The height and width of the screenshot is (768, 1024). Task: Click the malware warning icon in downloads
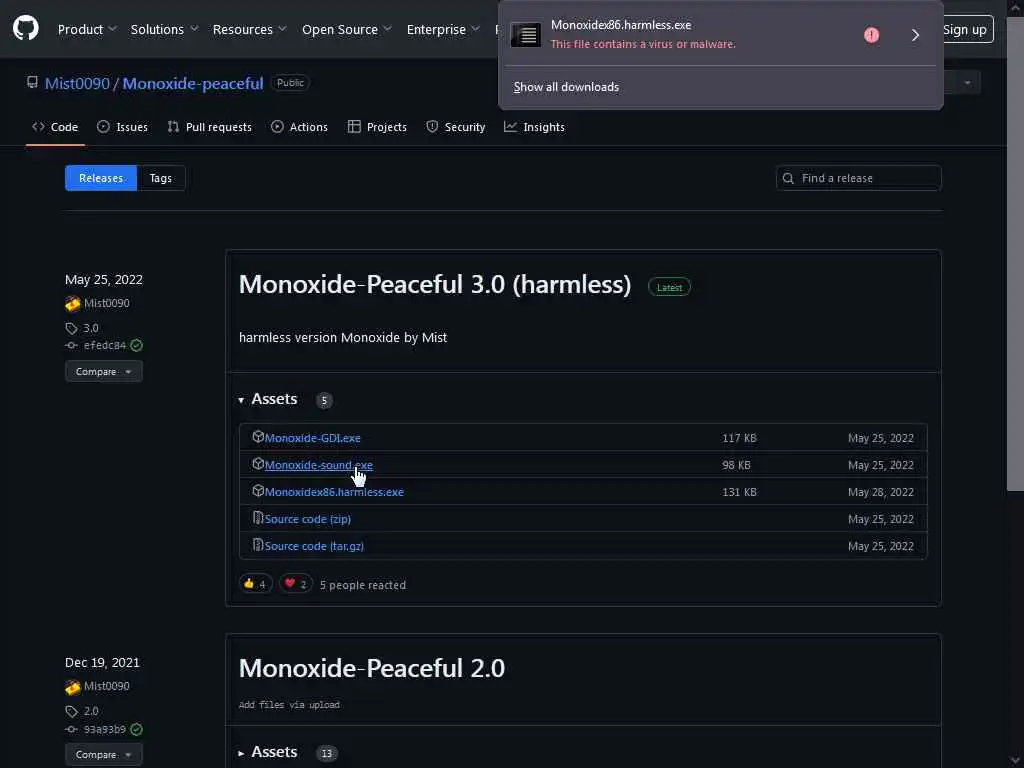[871, 35]
